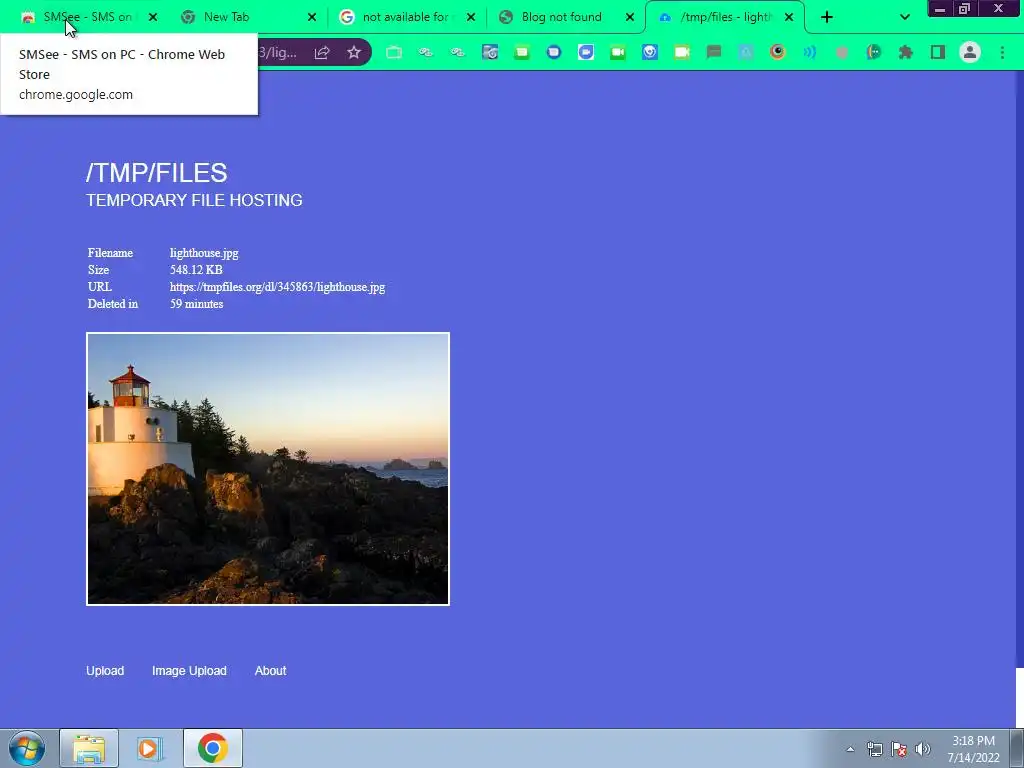Image resolution: width=1024 pixels, height=768 pixels.
Task: Click the share this page icon
Action: click(x=322, y=52)
